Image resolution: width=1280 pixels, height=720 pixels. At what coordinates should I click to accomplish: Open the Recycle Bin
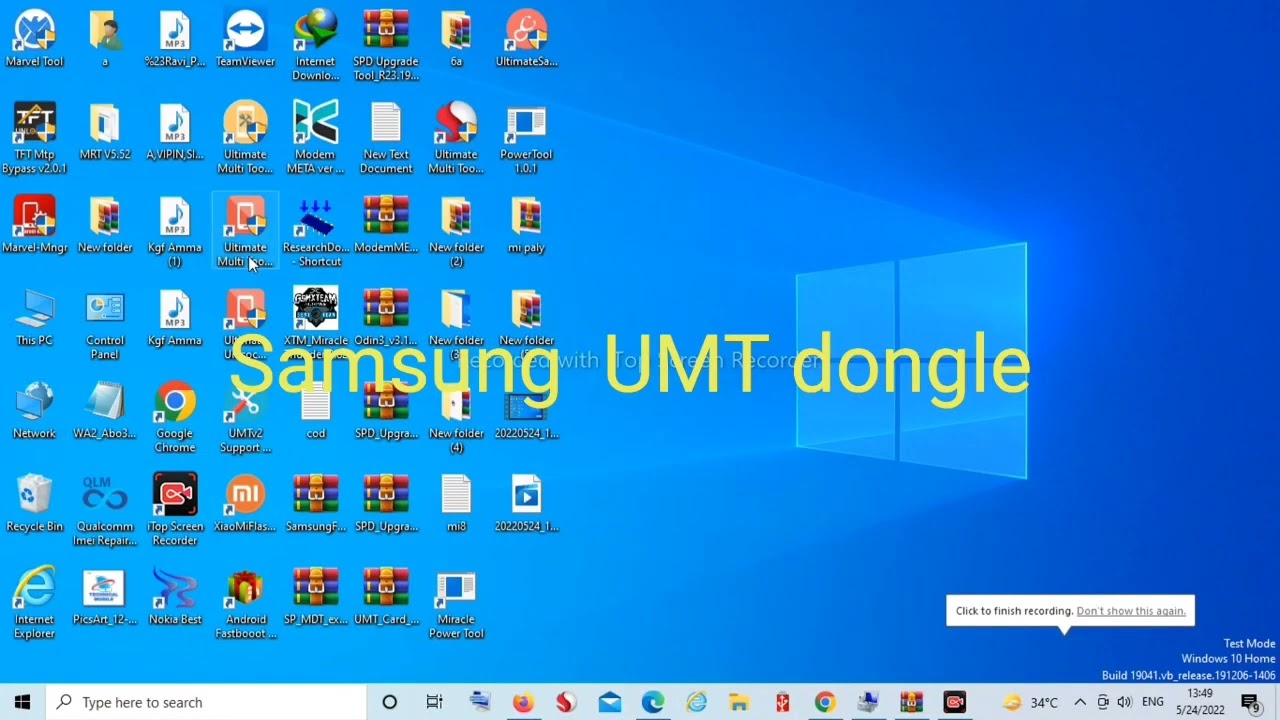[35, 504]
